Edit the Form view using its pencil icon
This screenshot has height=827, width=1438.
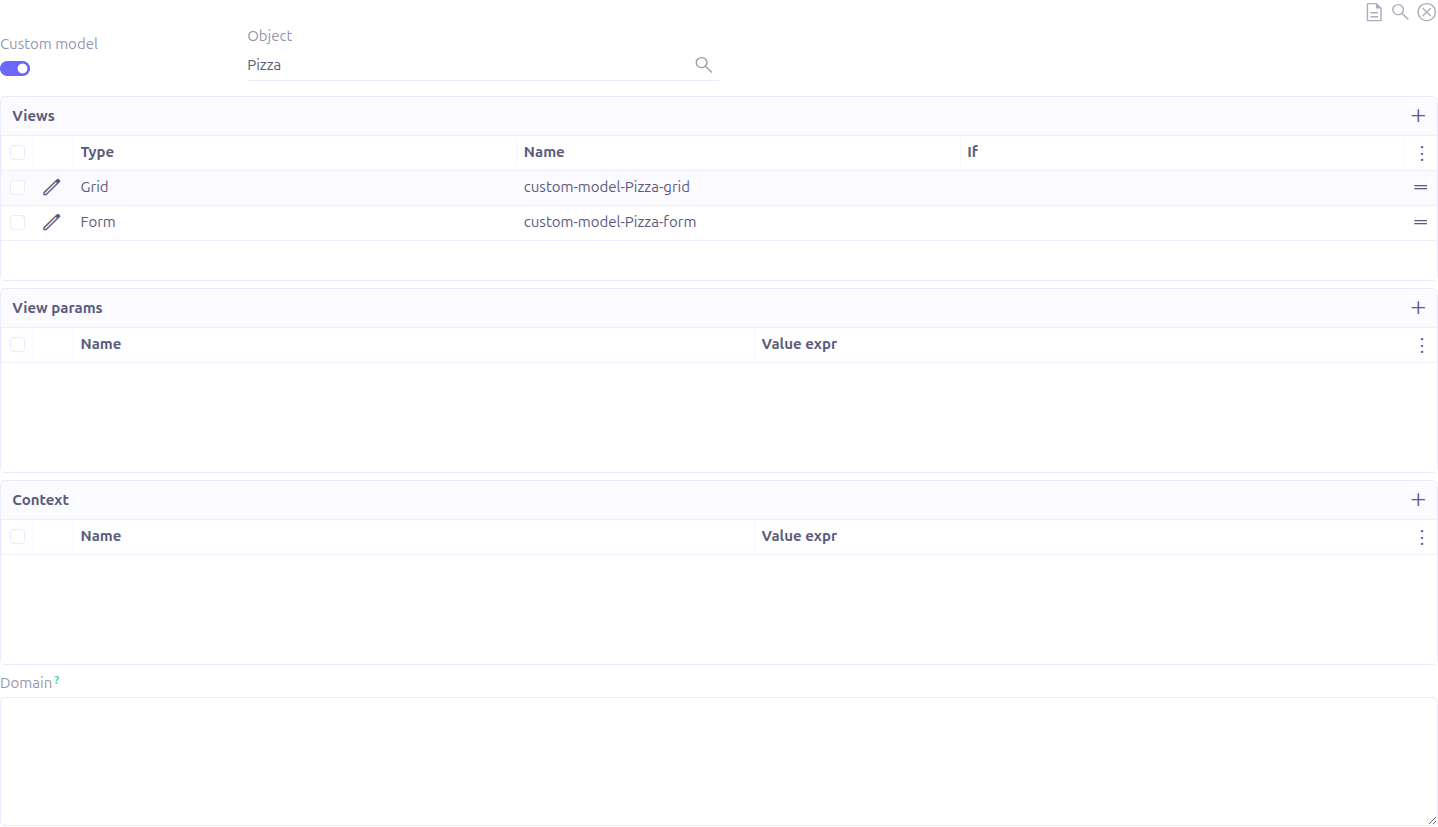click(51, 221)
